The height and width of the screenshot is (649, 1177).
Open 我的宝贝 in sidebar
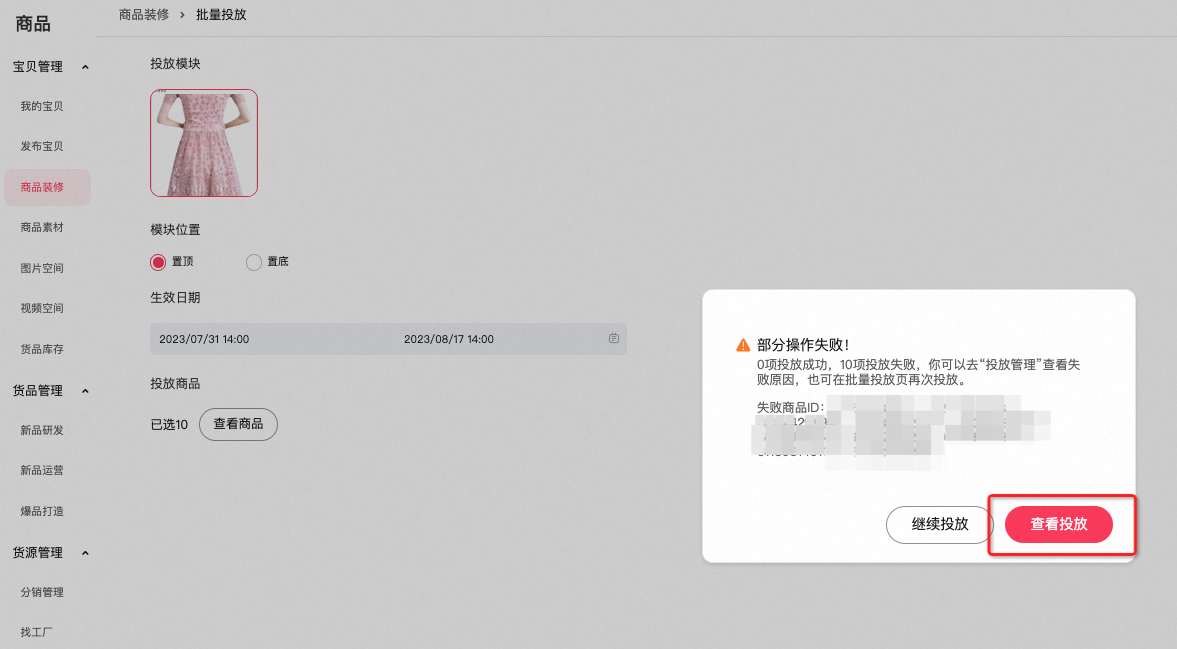pyautogui.click(x=42, y=107)
